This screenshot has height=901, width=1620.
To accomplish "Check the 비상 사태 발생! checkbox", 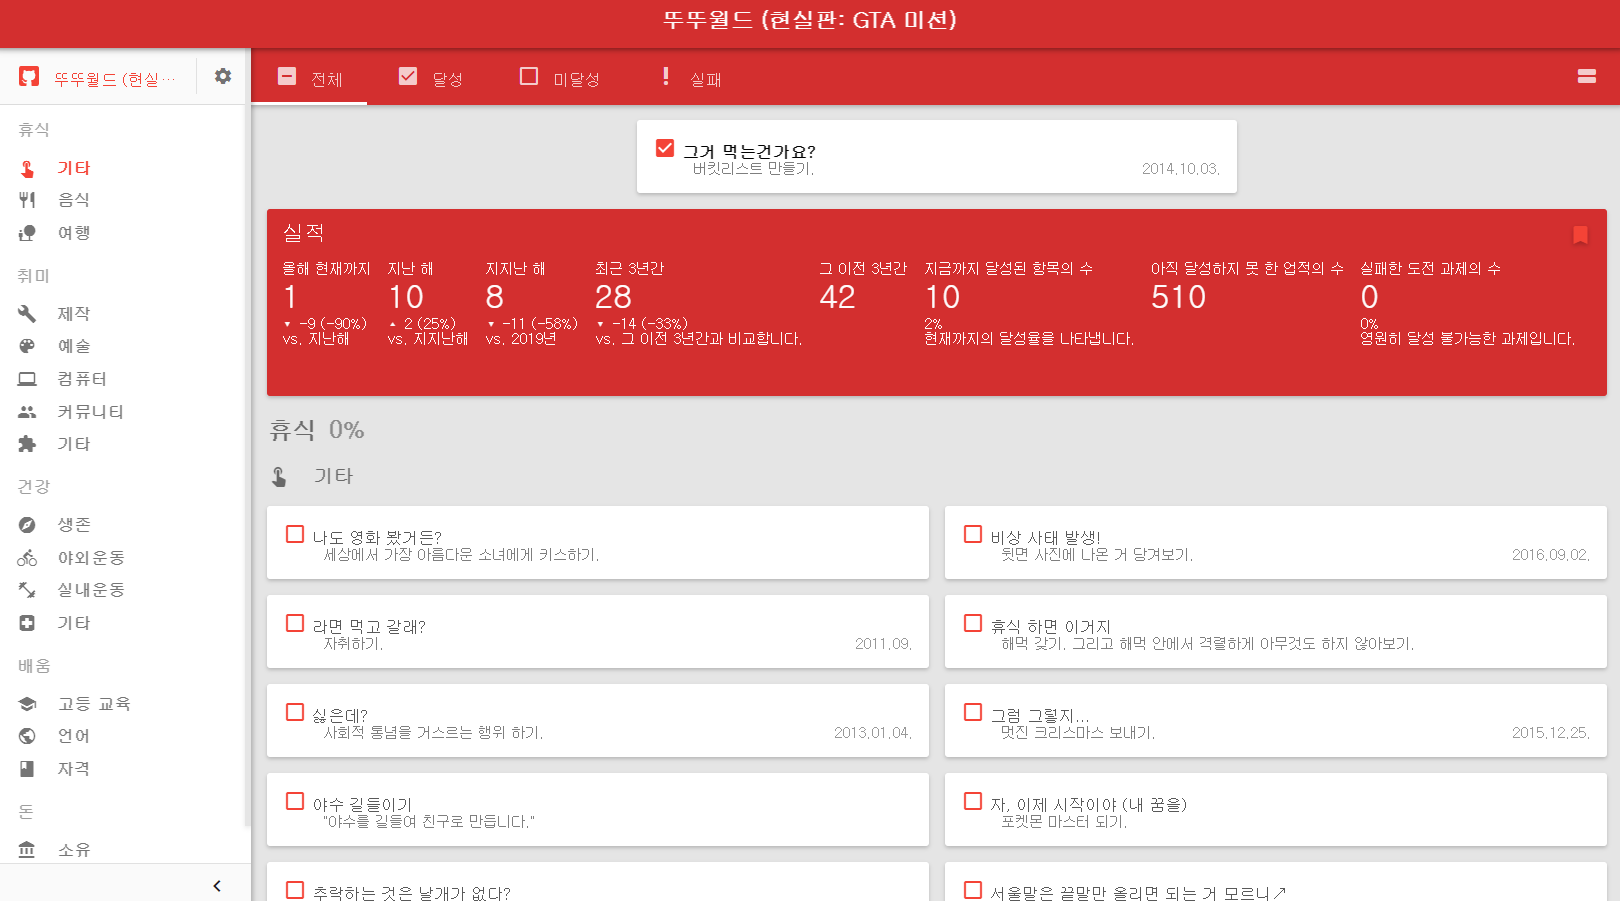I will coord(973,534).
